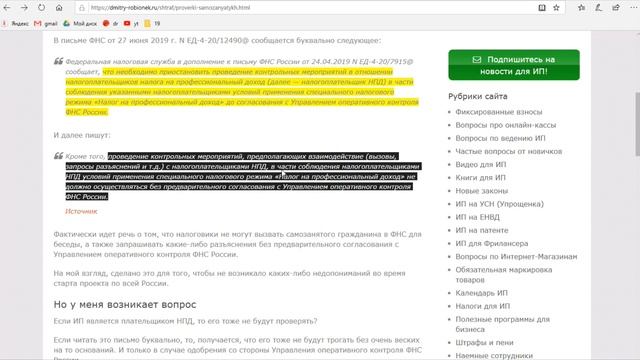The image size is (640, 360).
Task: Open the dr bookmark
Action: click(111, 24)
